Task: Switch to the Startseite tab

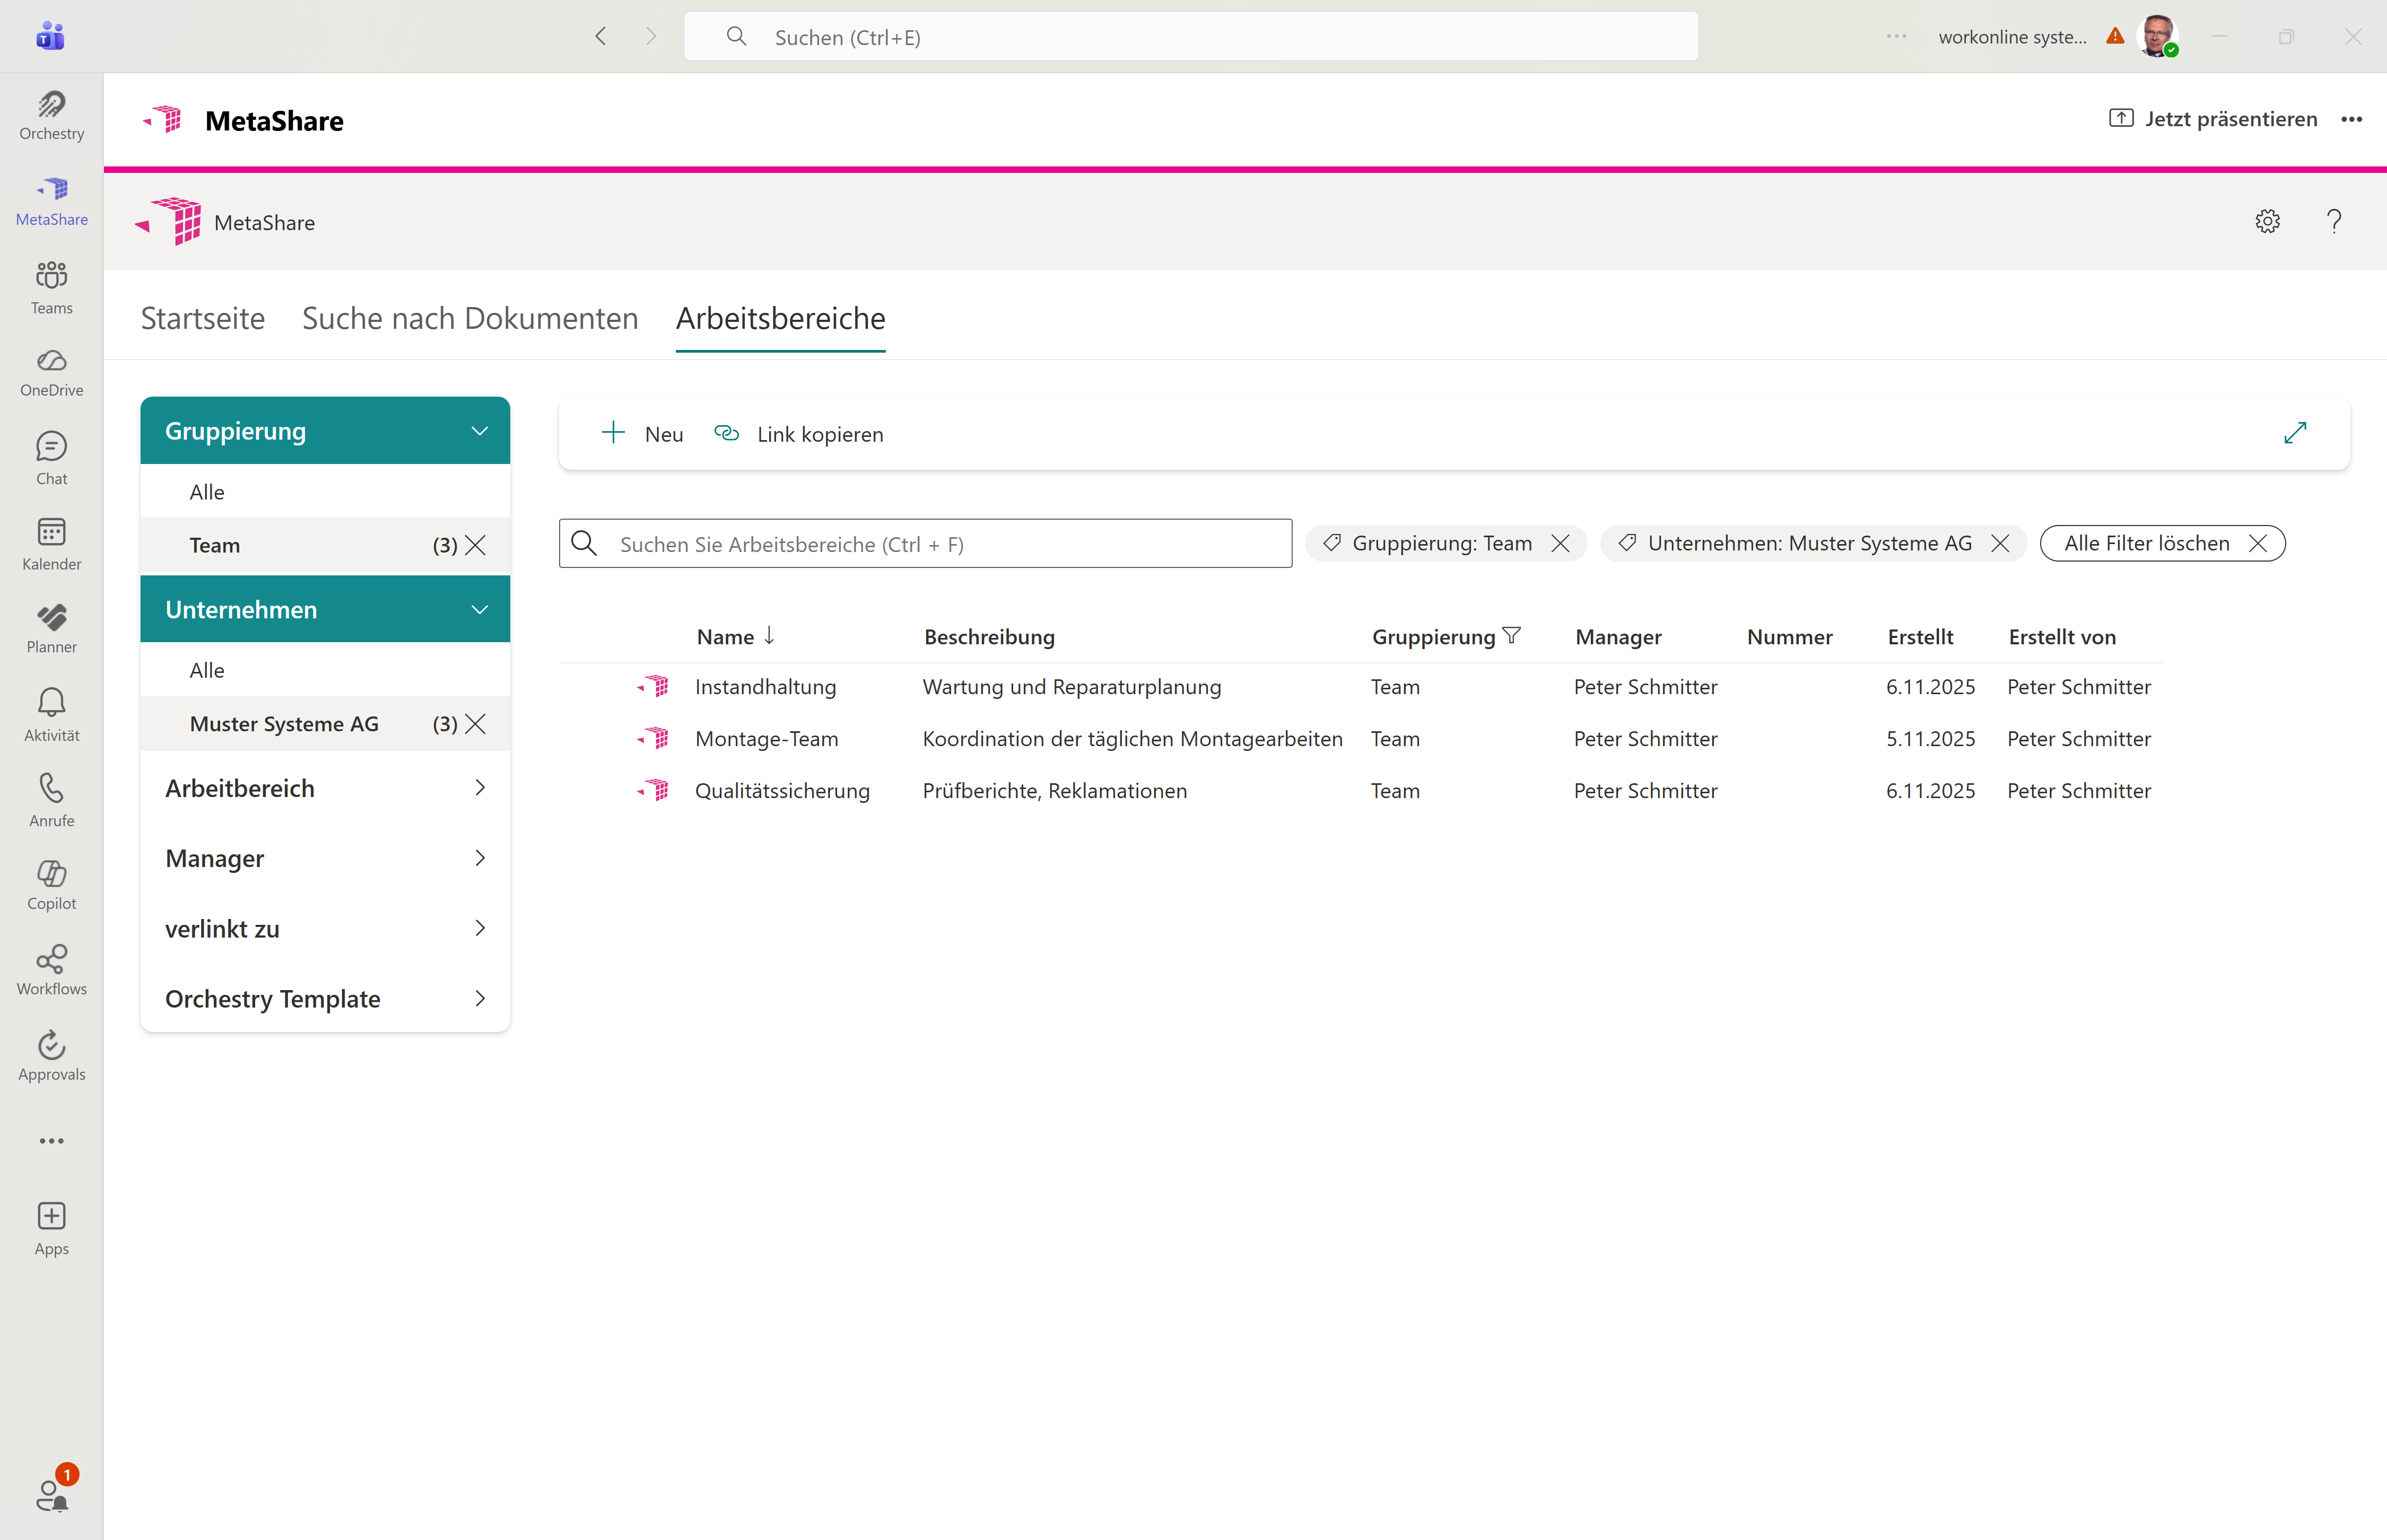Action: pyautogui.click(x=203, y=318)
